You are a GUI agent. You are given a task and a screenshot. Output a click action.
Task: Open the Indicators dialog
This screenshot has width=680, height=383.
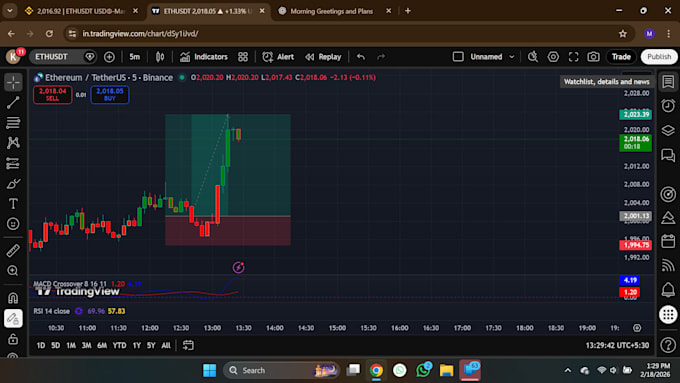[204, 57]
